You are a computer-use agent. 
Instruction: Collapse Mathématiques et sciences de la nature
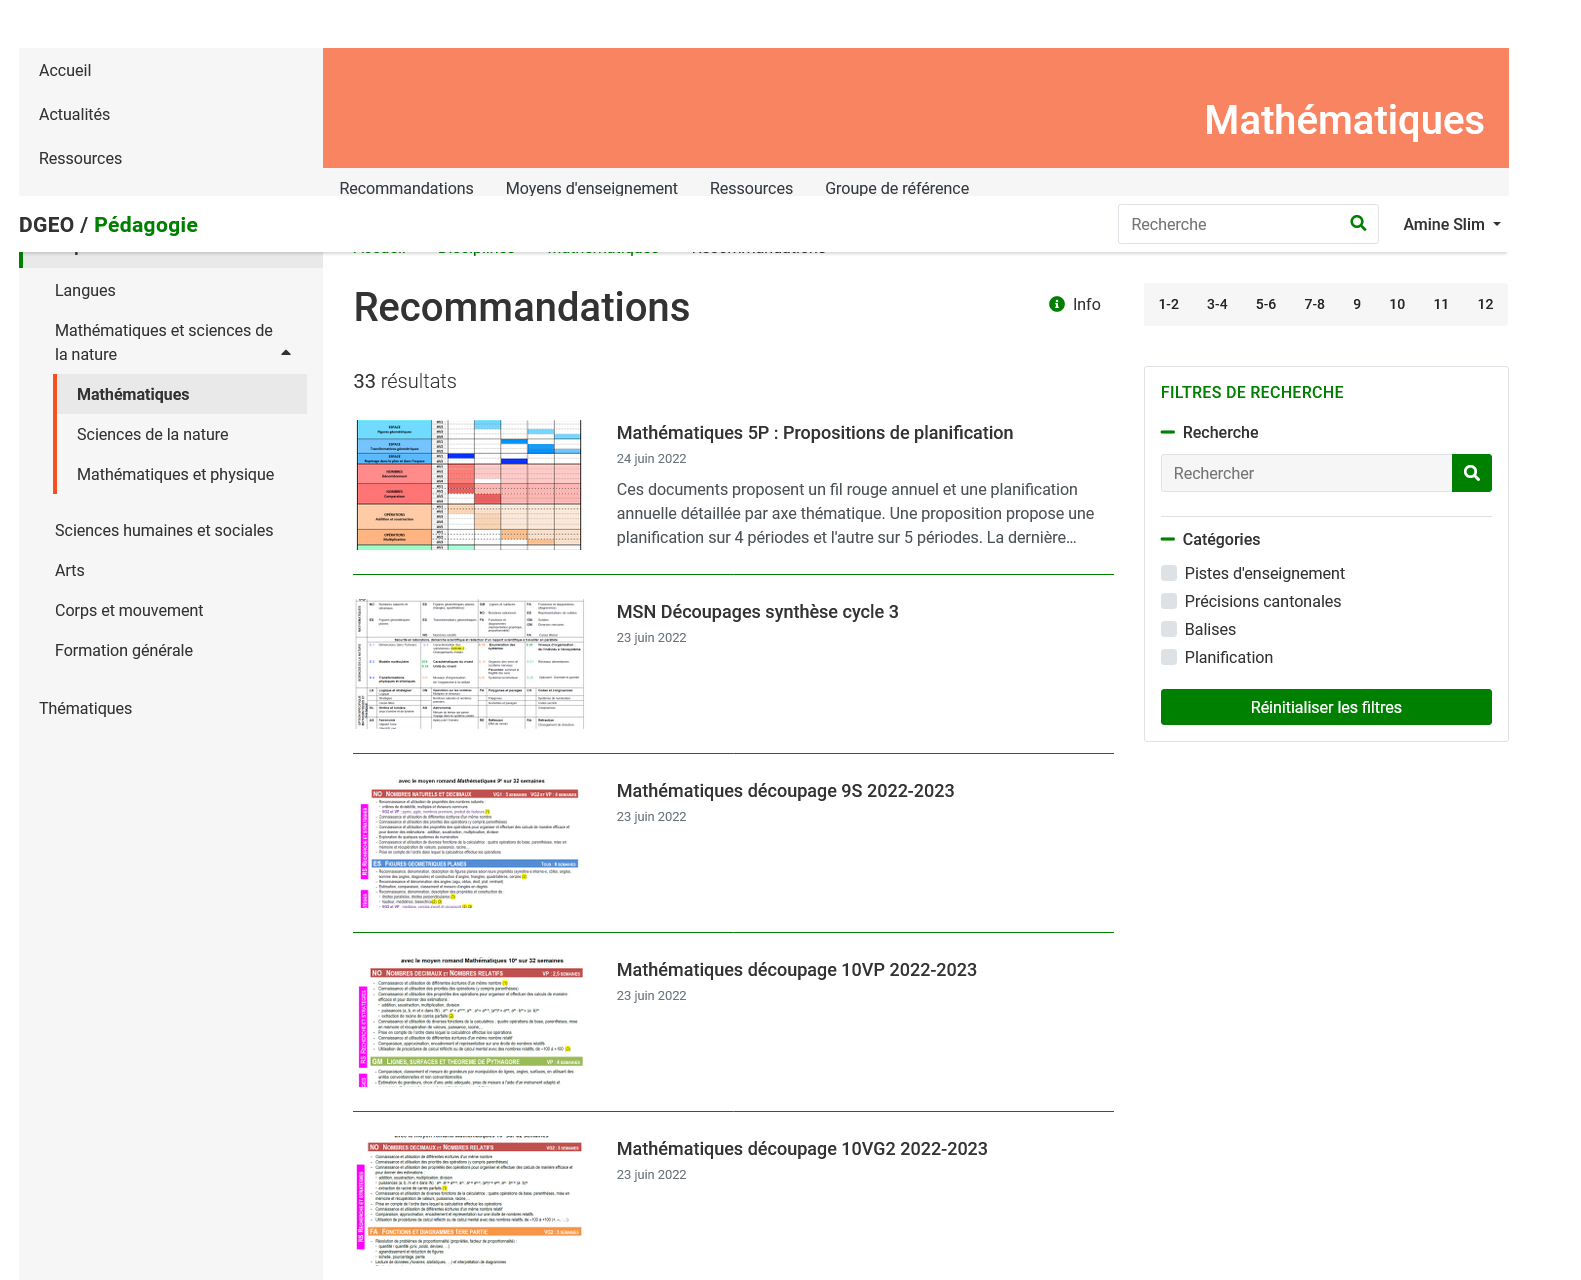coord(286,352)
